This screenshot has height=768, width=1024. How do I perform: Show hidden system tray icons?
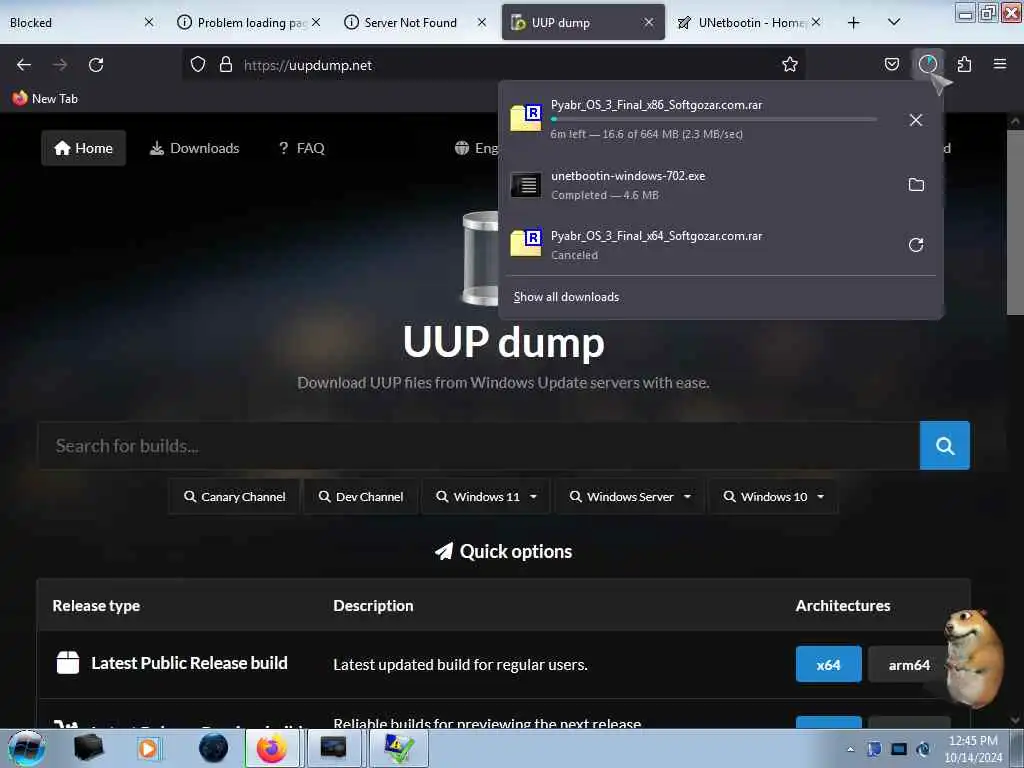tap(850, 749)
